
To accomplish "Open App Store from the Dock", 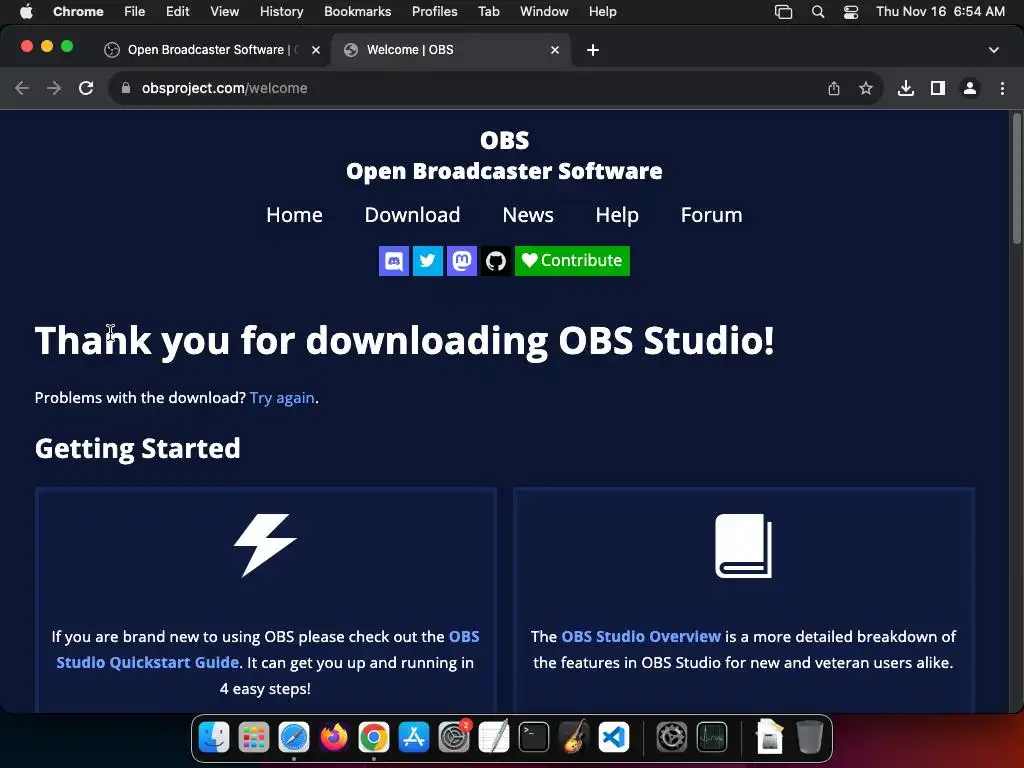I will (x=414, y=738).
